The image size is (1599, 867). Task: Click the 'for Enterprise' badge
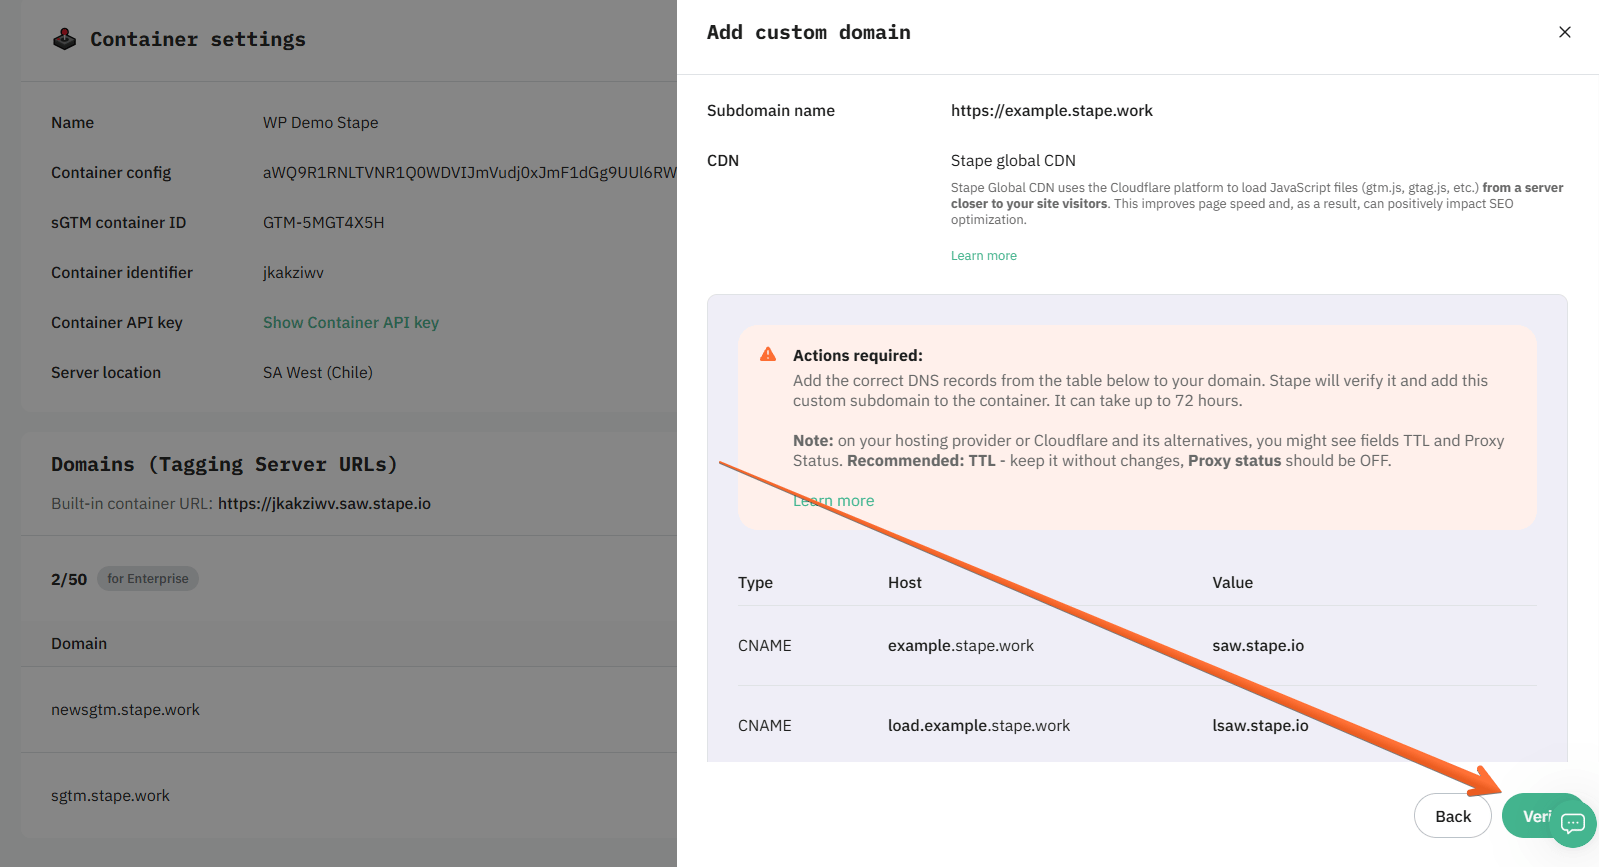148,579
